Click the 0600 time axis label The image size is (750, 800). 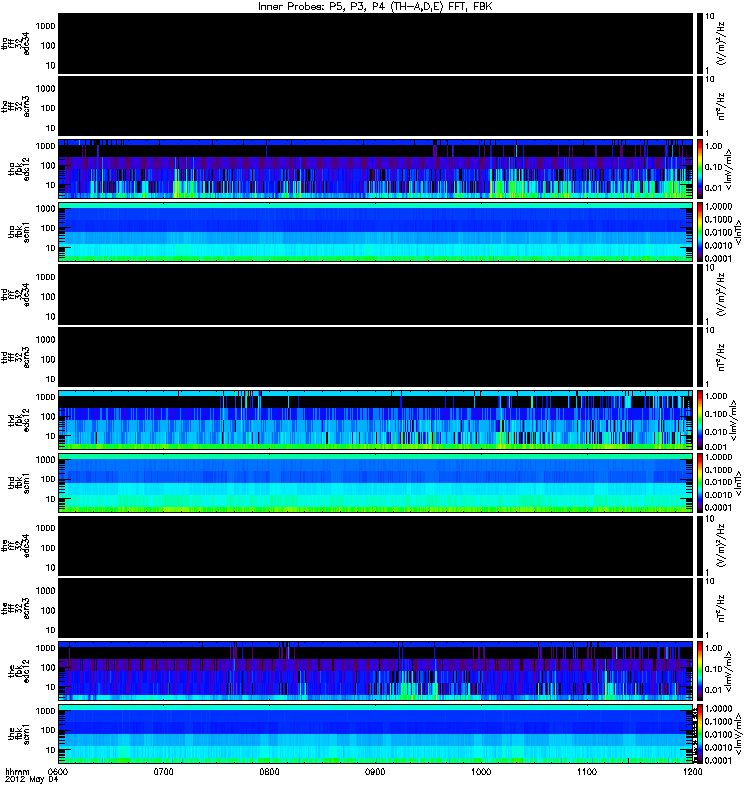pyautogui.click(x=58, y=771)
